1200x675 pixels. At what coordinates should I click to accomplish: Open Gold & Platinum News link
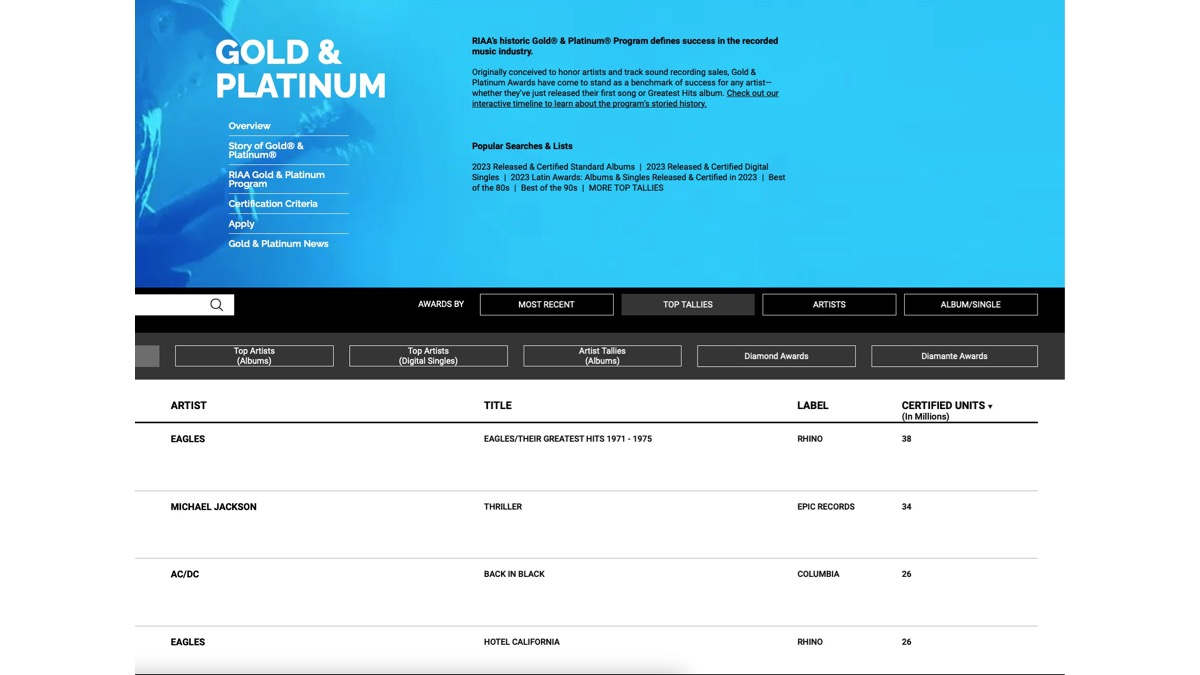tap(278, 244)
